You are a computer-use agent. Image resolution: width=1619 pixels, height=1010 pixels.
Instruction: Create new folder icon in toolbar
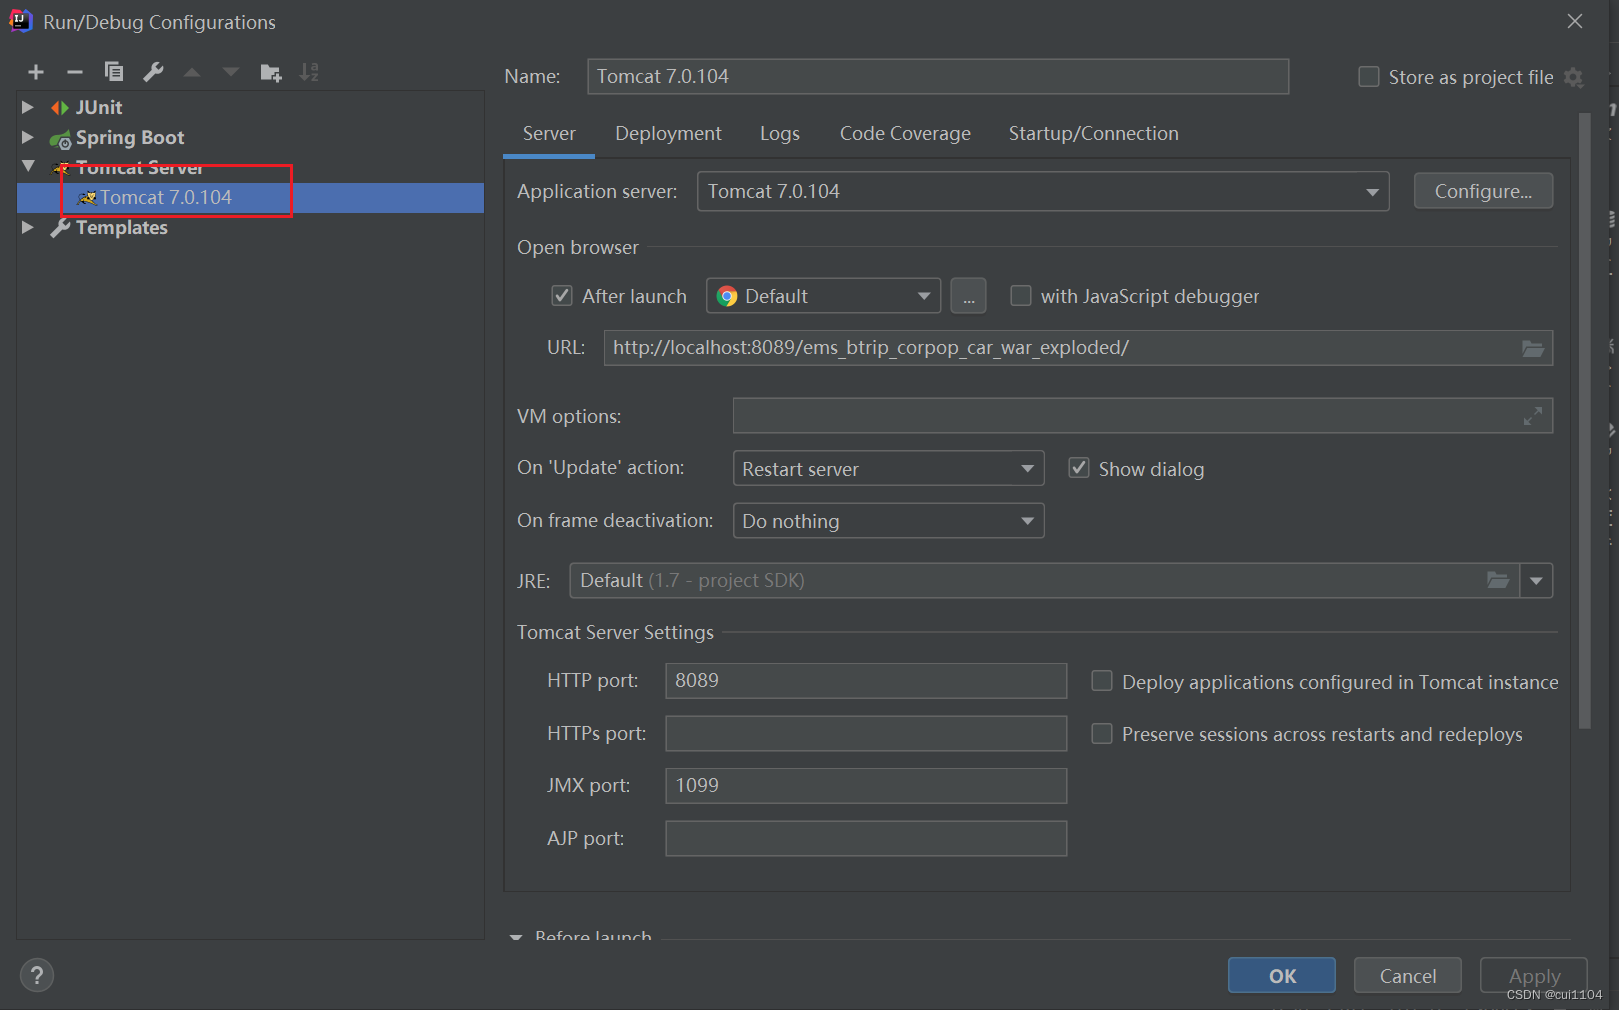pos(271,72)
